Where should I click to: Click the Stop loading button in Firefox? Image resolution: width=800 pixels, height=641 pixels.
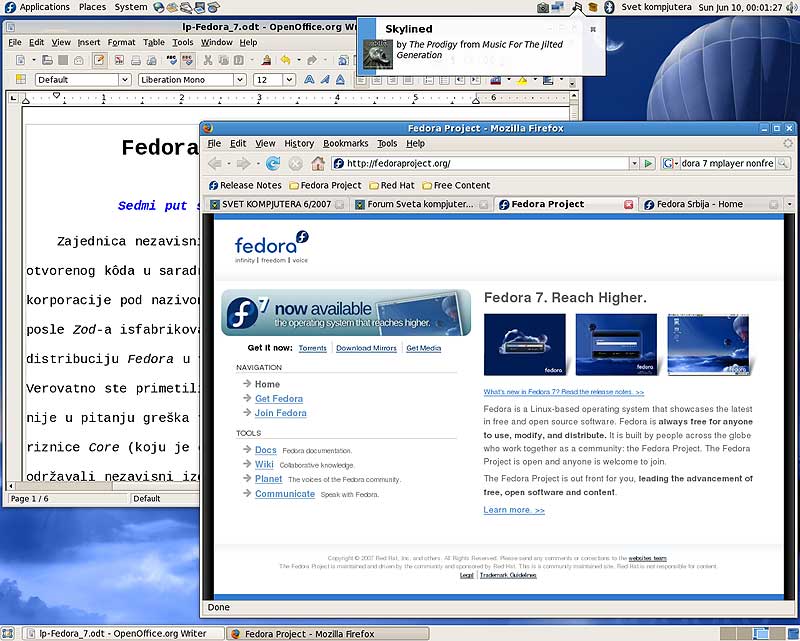[295, 163]
